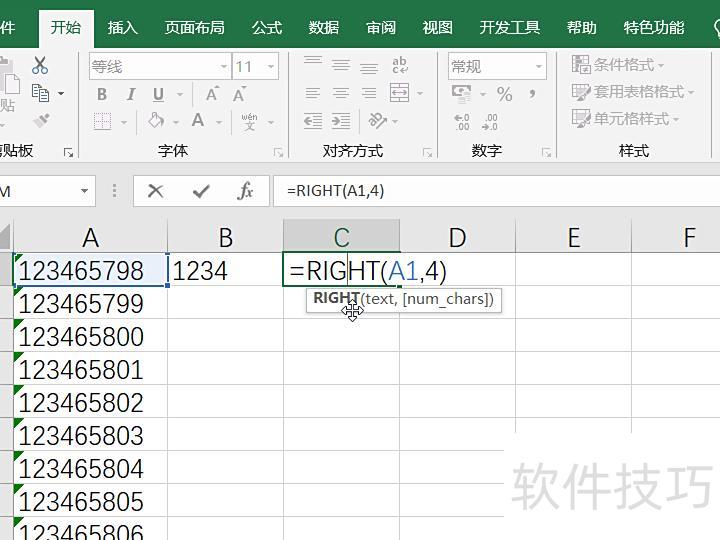This screenshot has width=720, height=540.
Task: Click inside the formula bar text
Action: click(336, 190)
